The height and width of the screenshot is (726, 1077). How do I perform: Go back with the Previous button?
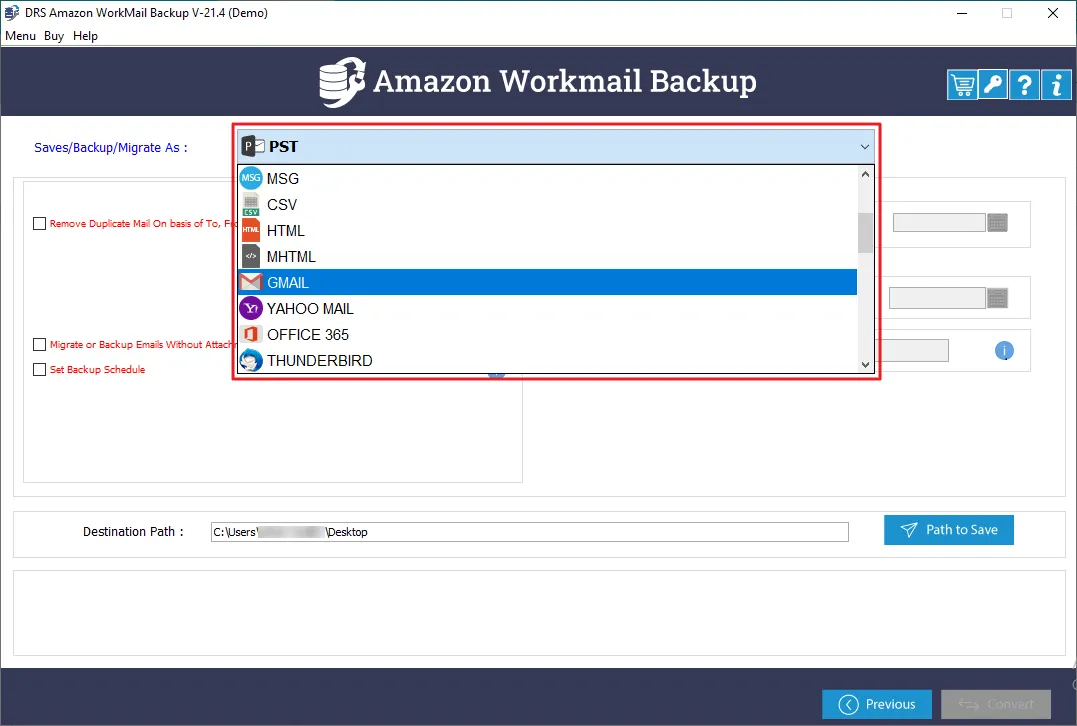(877, 704)
